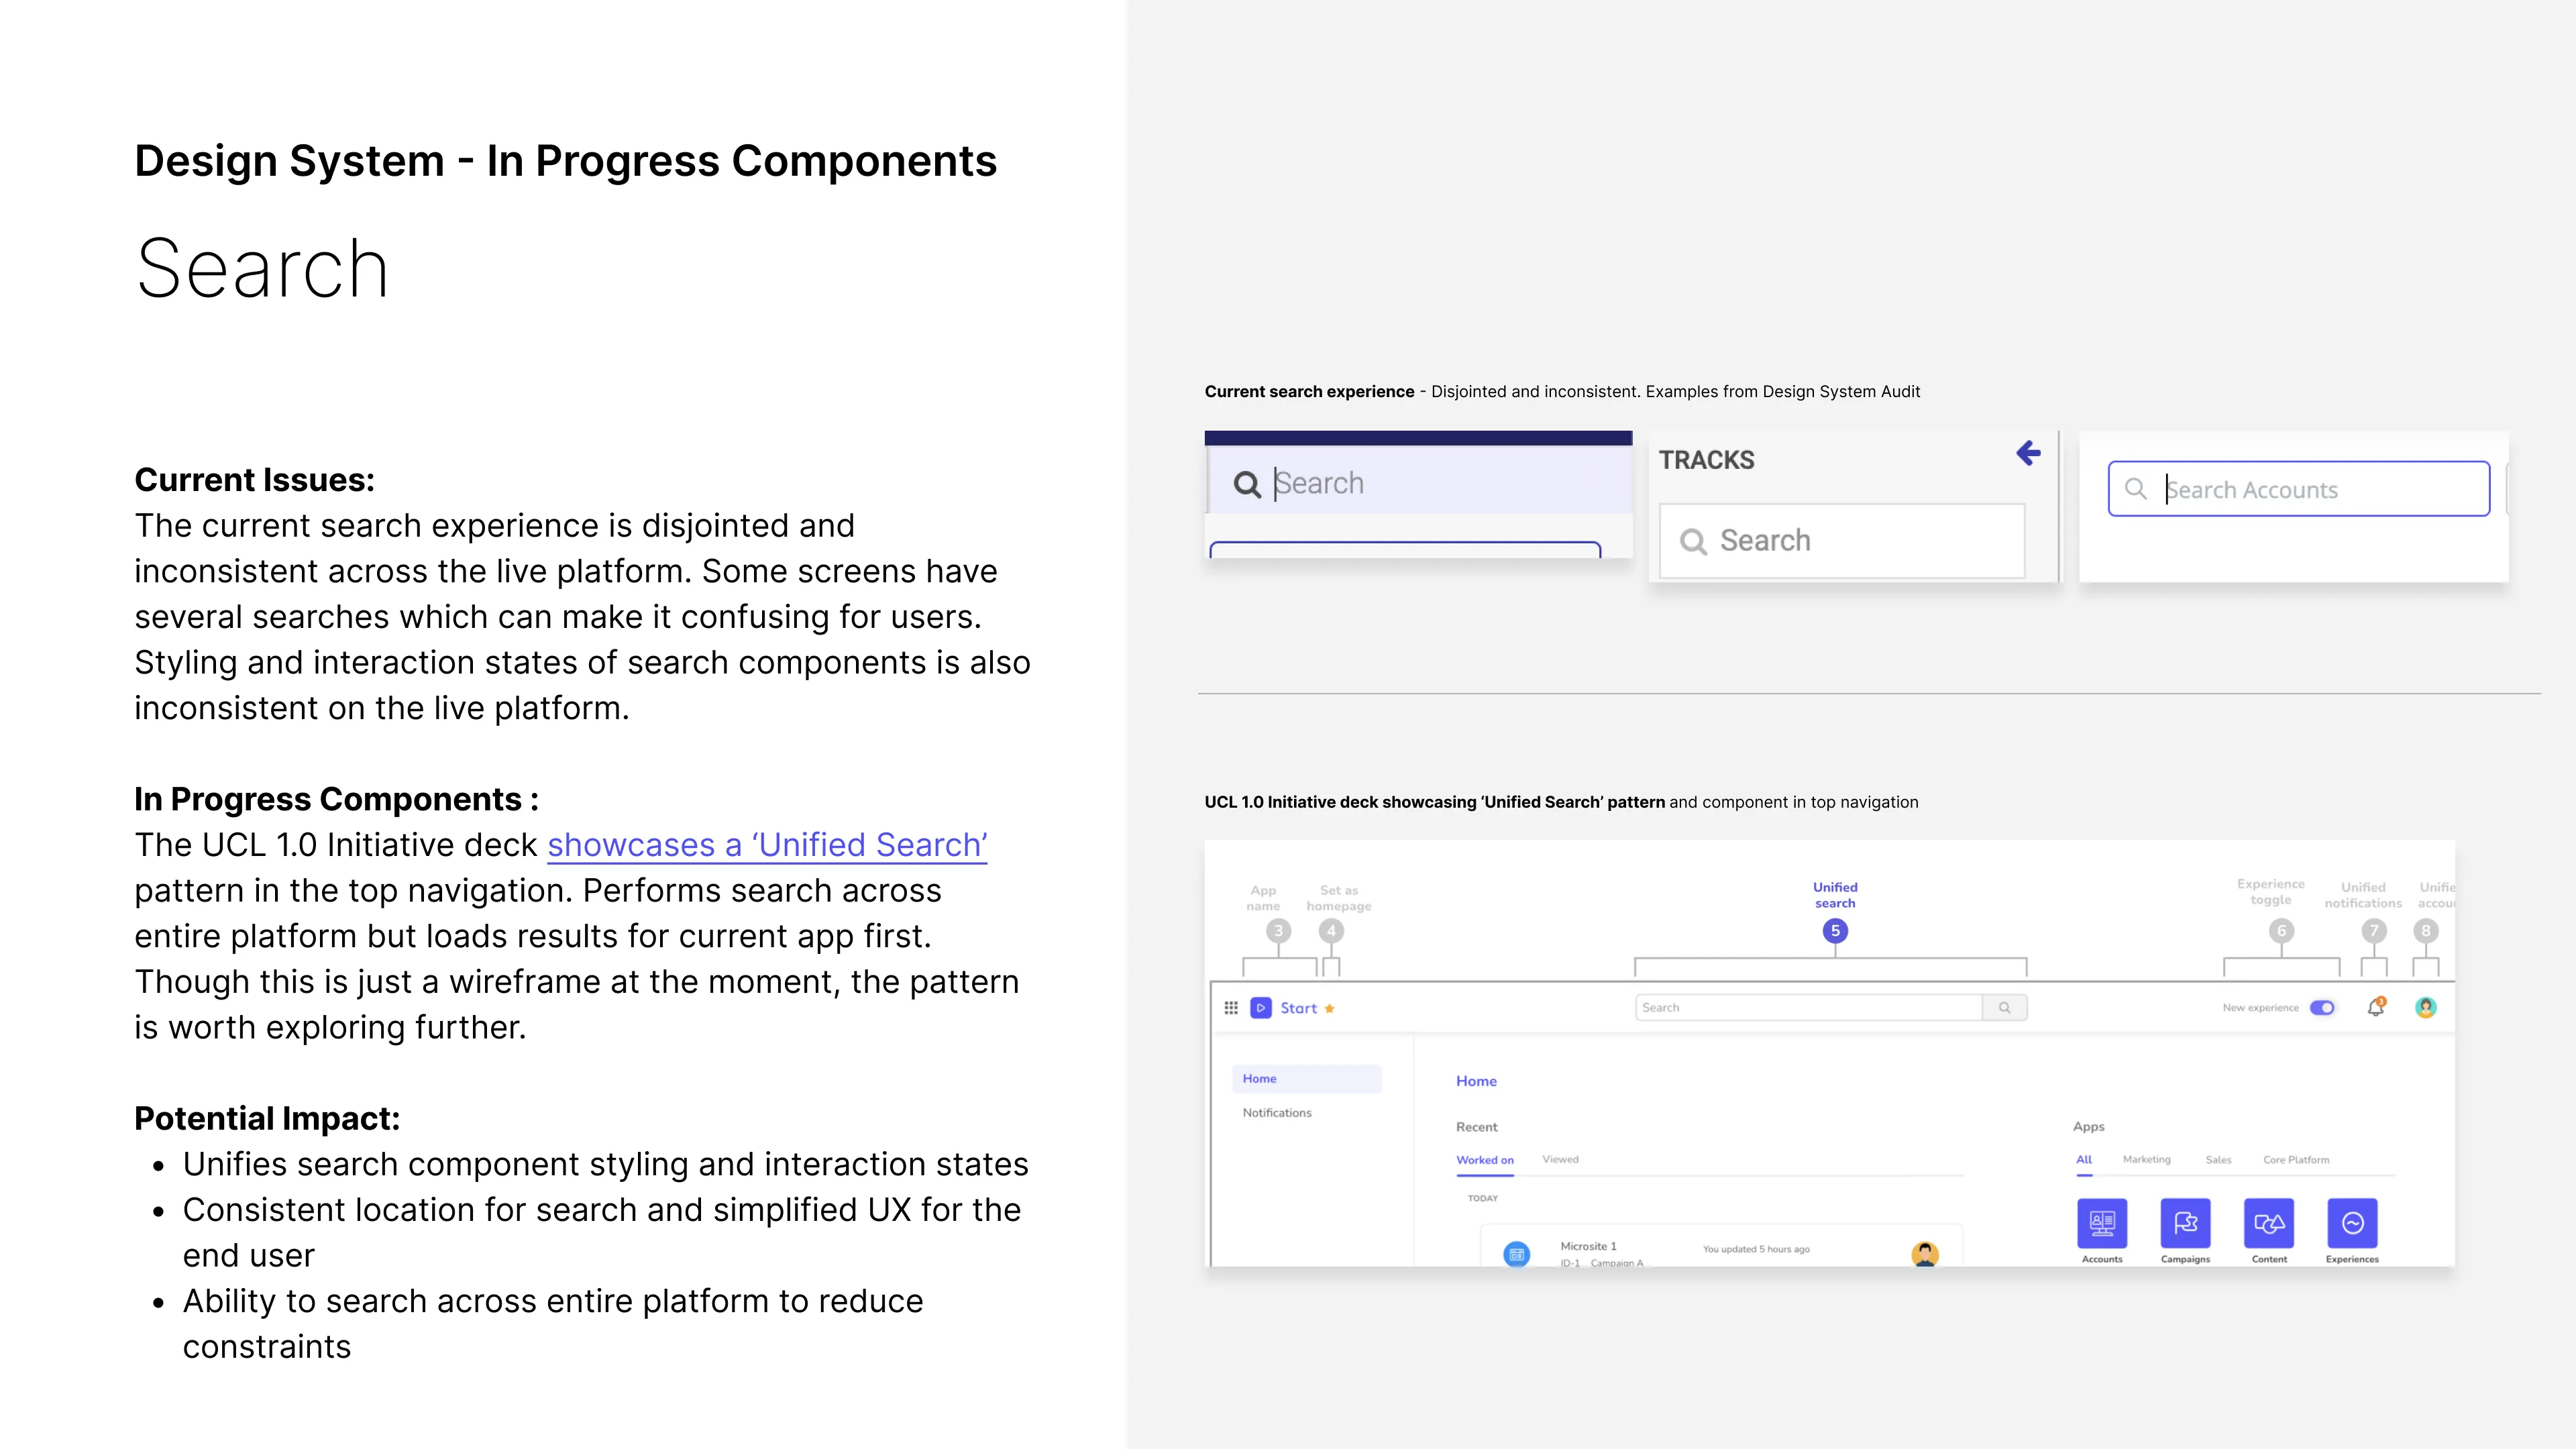Select the Marketing apps tab
Image resolution: width=2576 pixels, height=1449 pixels.
pyautogui.click(x=2146, y=1160)
